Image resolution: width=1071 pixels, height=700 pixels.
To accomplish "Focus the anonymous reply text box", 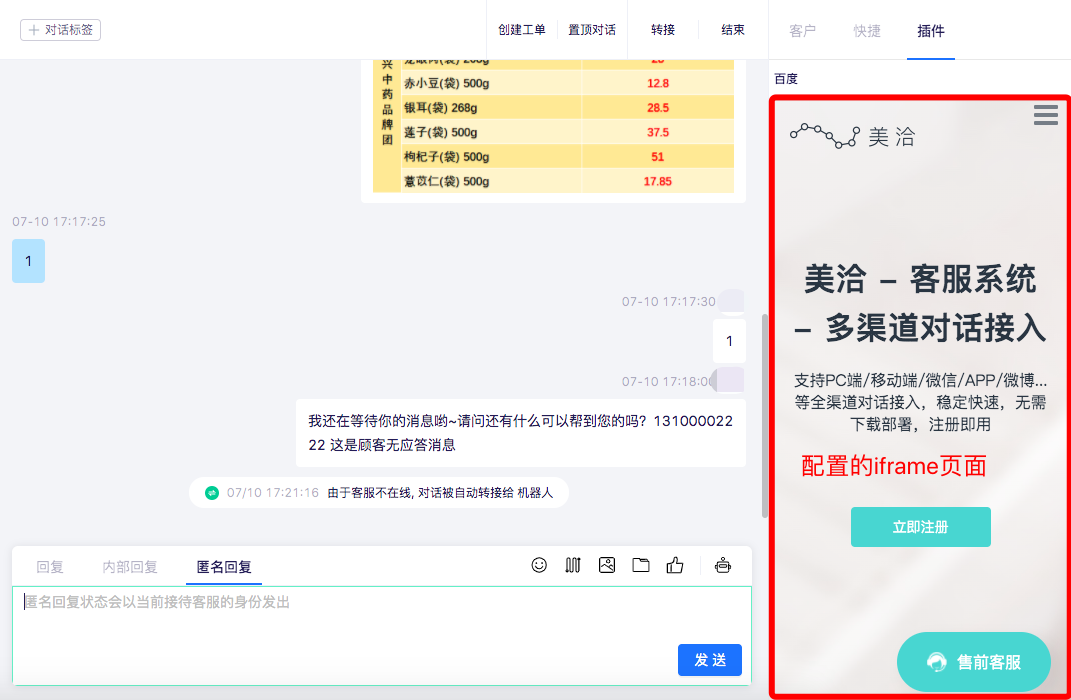I will tap(382, 635).
